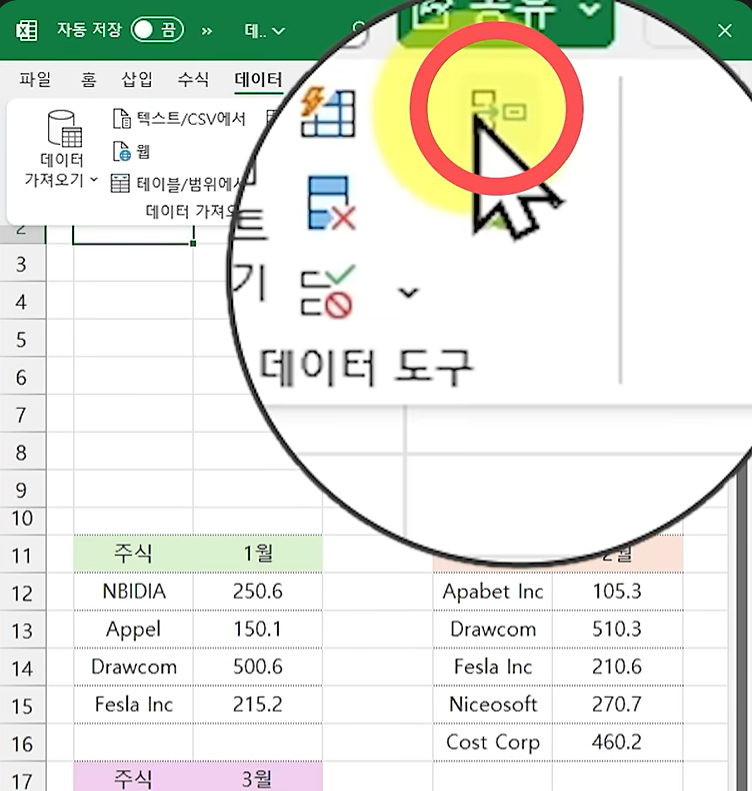This screenshot has width=752, height=791.
Task: Select the Drawcom cell in row 14
Action: click(x=133, y=667)
